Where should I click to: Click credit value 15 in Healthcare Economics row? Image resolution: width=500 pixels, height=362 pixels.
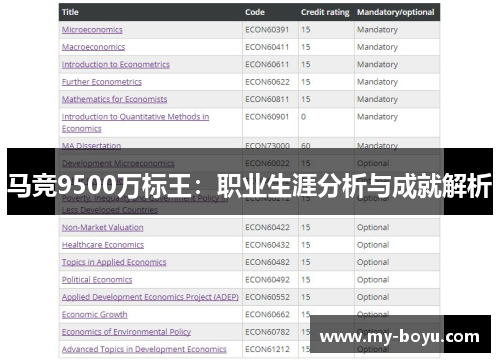click(x=306, y=245)
